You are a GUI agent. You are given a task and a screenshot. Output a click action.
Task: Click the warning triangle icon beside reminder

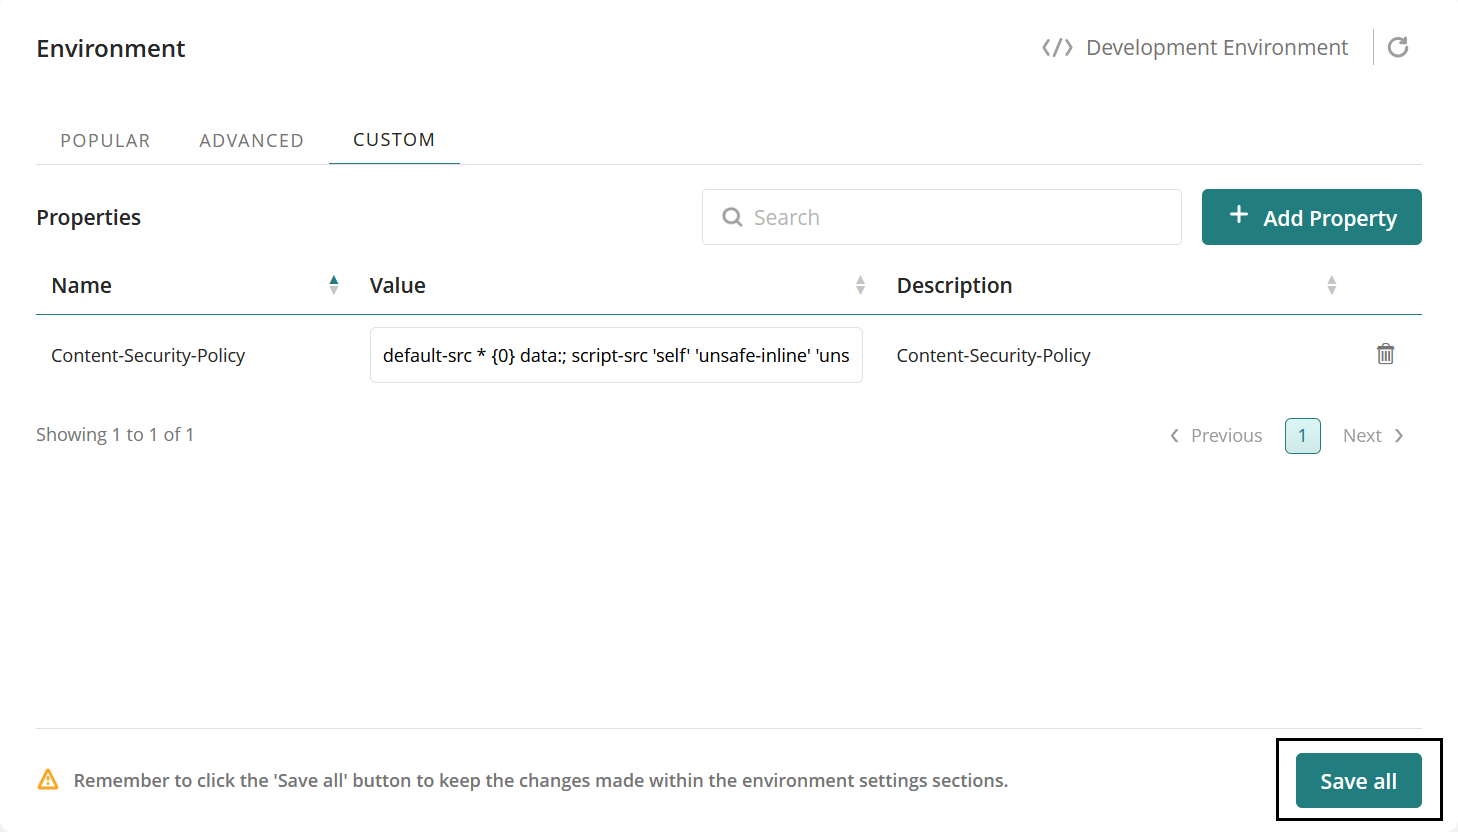tap(48, 780)
